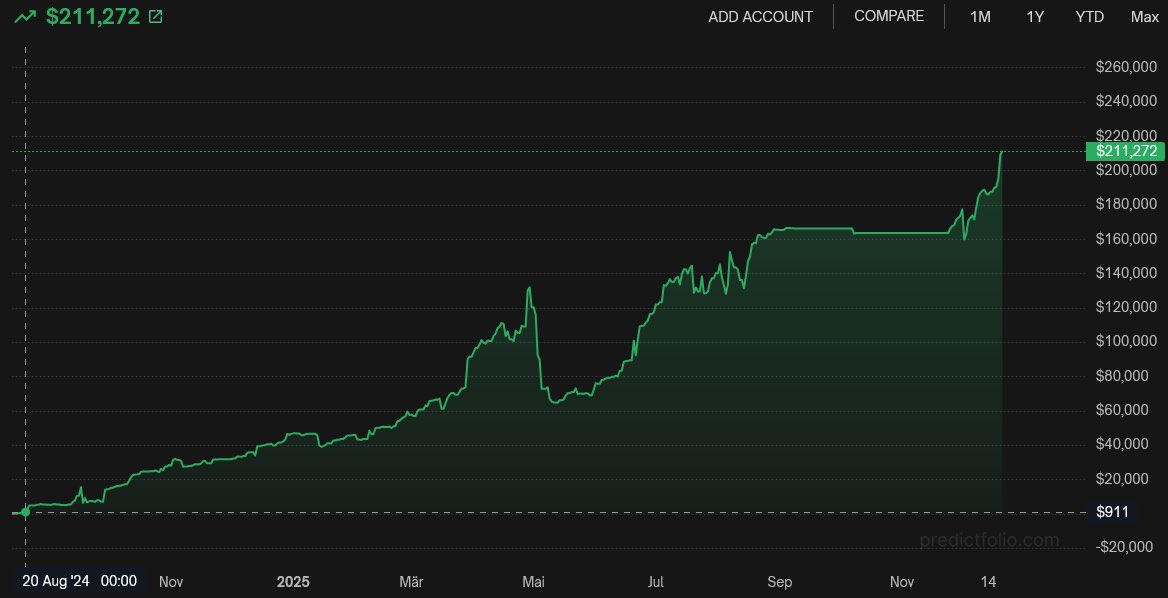The width and height of the screenshot is (1168, 598).
Task: Select the 1M time range
Action: tap(980, 16)
